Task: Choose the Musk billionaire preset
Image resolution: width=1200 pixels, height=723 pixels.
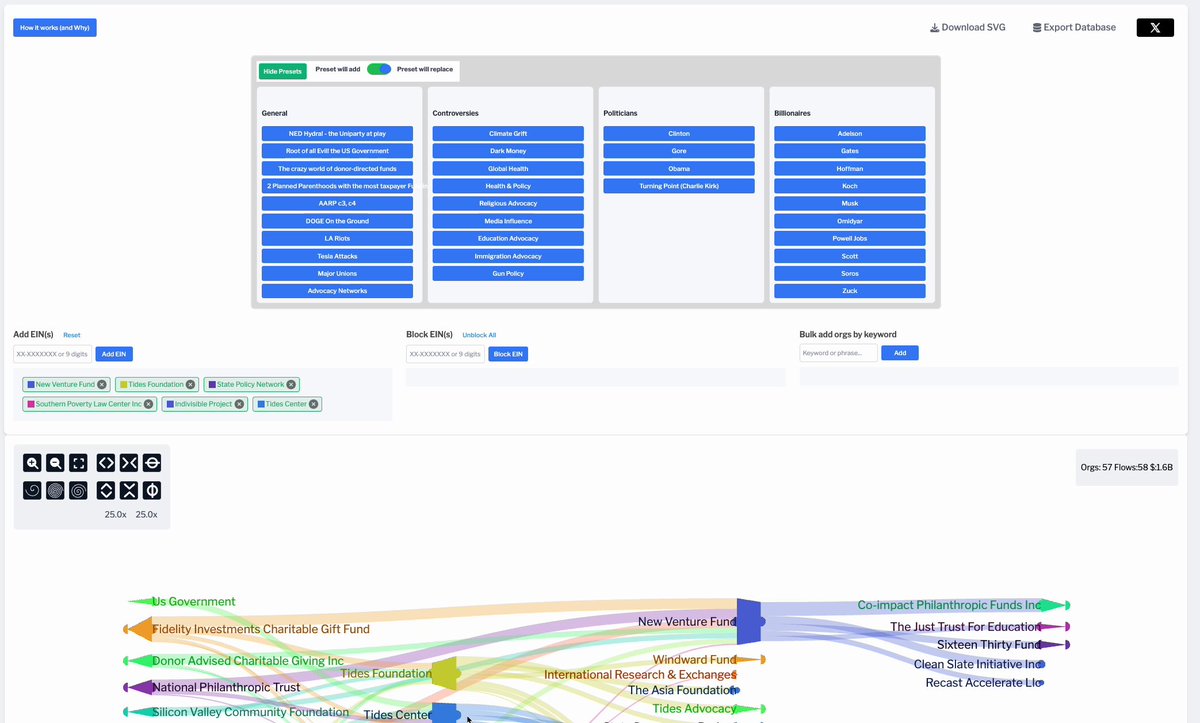Action: [x=850, y=203]
